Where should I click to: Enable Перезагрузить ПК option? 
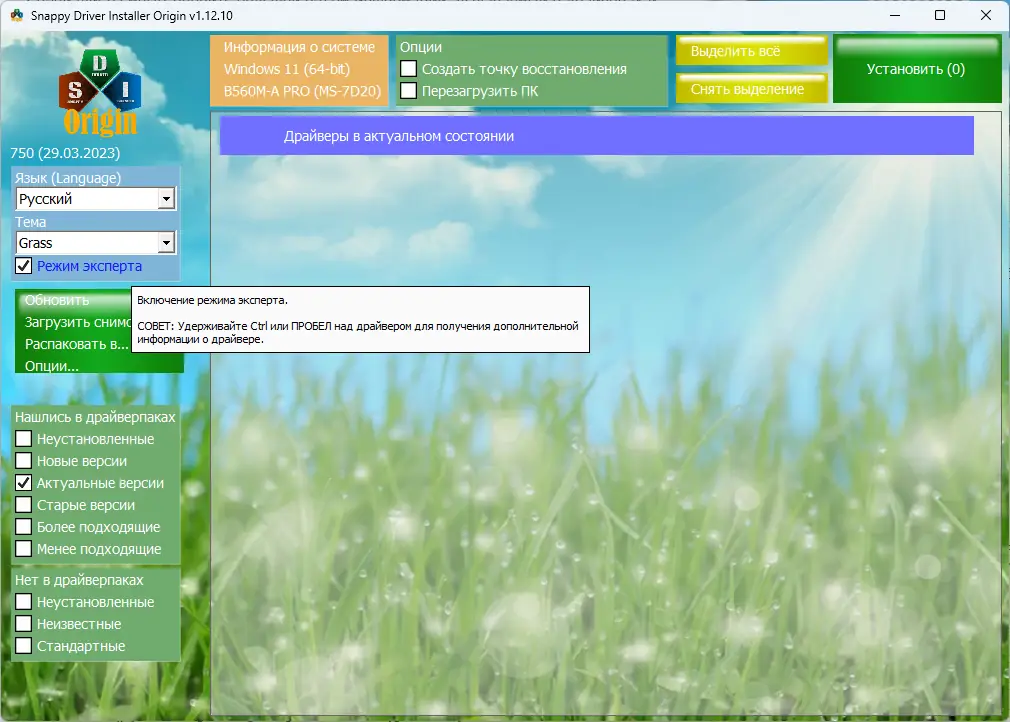click(409, 91)
